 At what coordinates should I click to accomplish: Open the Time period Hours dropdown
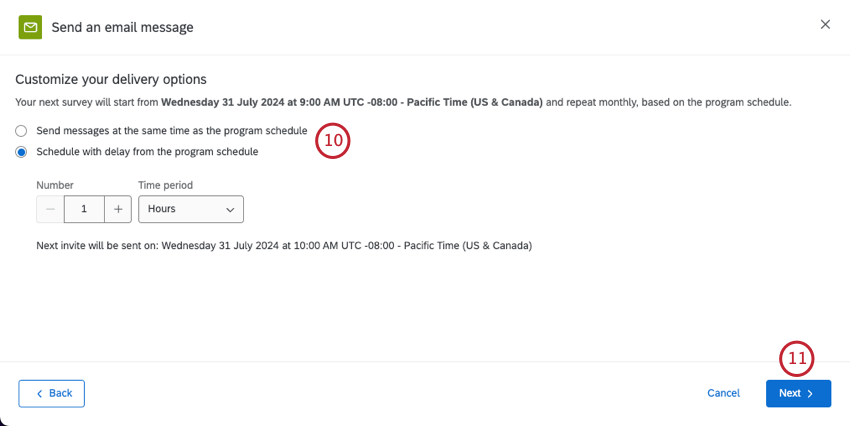click(x=190, y=209)
